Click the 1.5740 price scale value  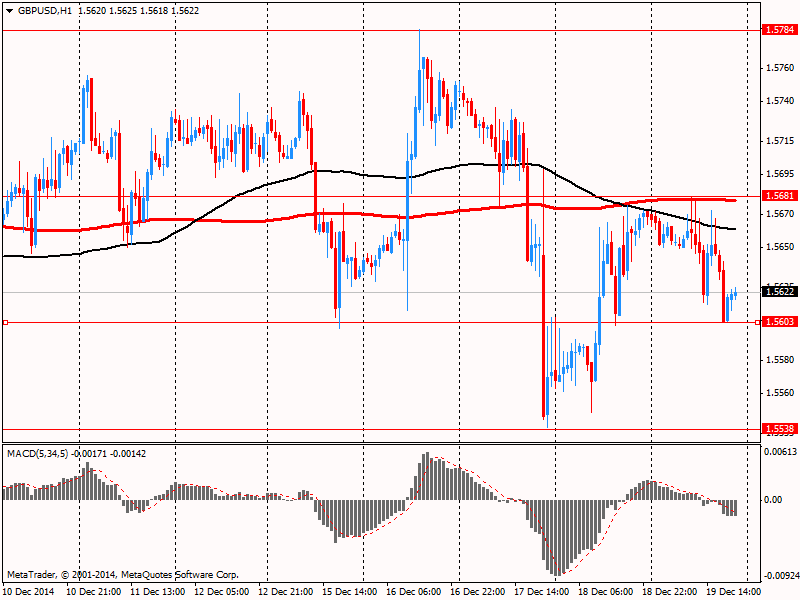781,101
